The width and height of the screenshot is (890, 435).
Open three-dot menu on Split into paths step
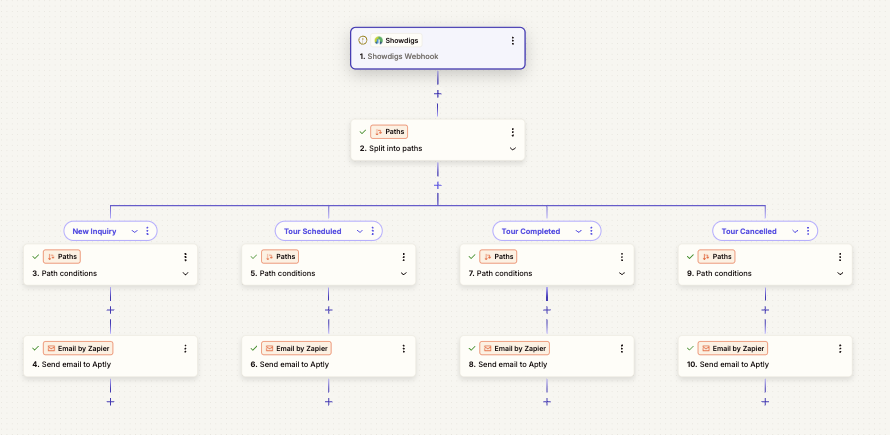coord(513,132)
